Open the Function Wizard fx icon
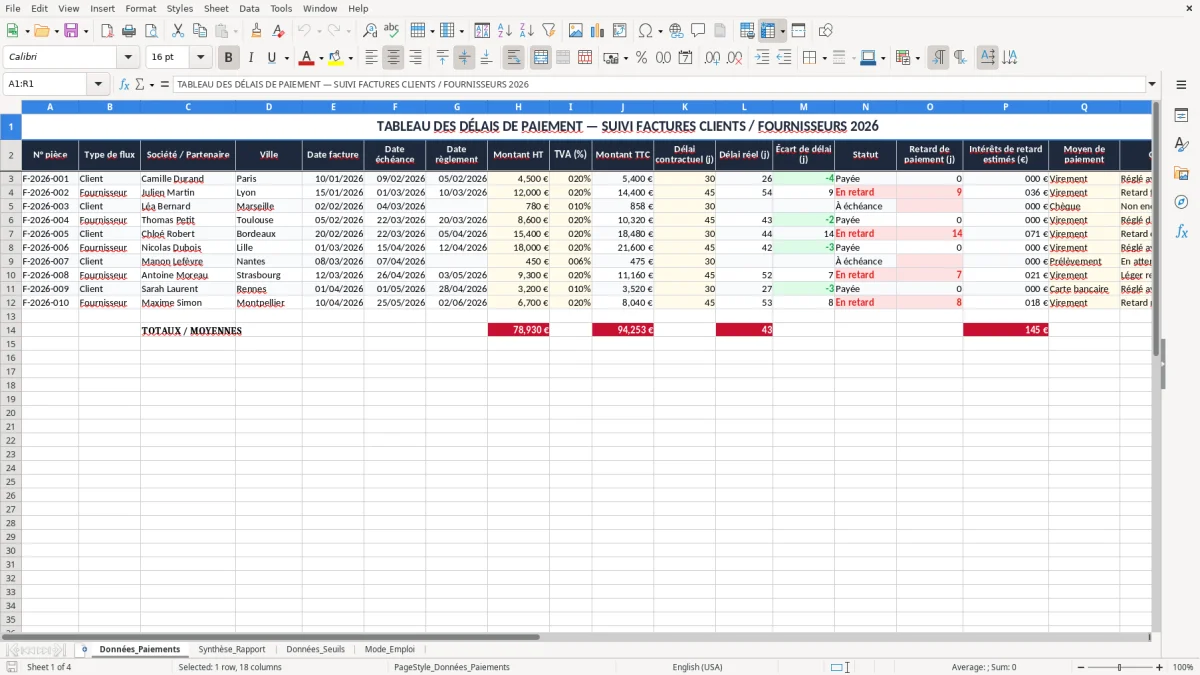 (125, 84)
